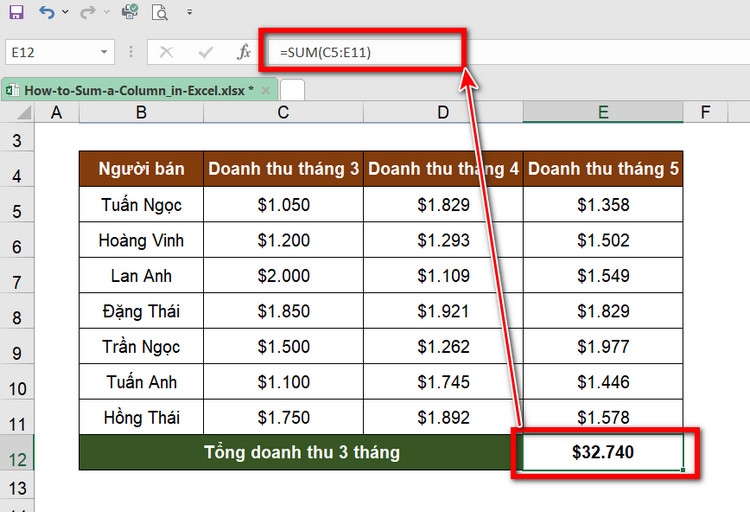Viewport: 750px width, 512px height.
Task: Expand the Name Box dropdown arrow
Action: coord(104,52)
